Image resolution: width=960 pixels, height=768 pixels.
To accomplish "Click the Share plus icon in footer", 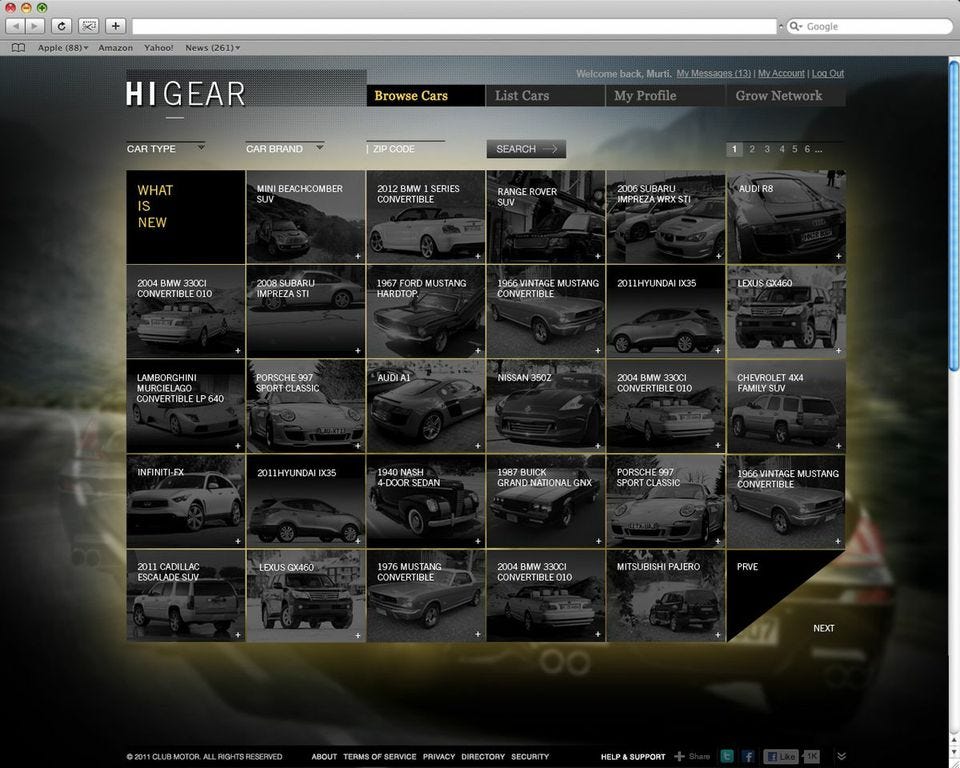I will click(x=679, y=756).
